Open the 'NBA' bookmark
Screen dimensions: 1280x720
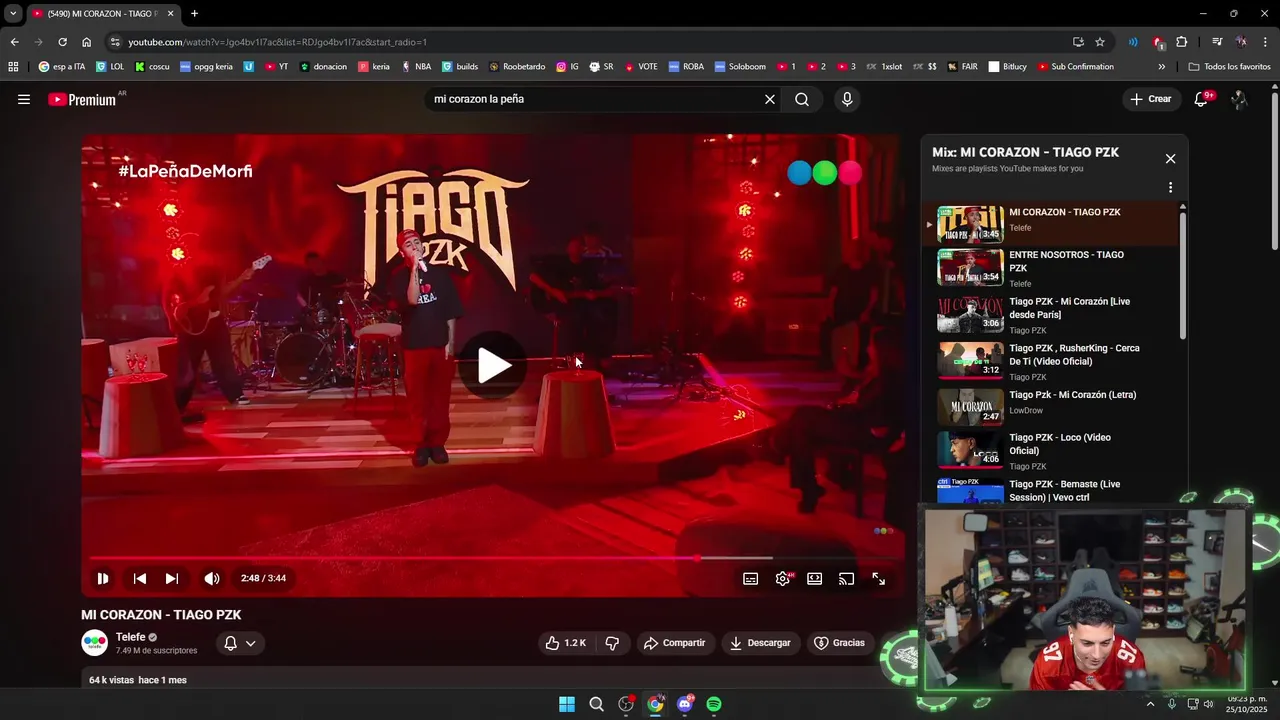[x=416, y=67]
